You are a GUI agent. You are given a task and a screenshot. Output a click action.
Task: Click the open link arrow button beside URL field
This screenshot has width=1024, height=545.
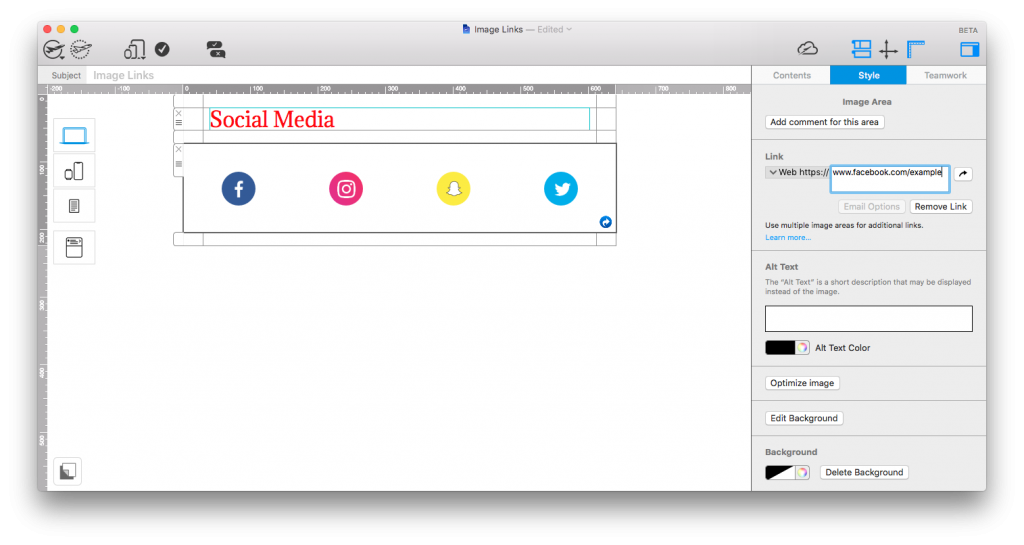click(x=963, y=174)
